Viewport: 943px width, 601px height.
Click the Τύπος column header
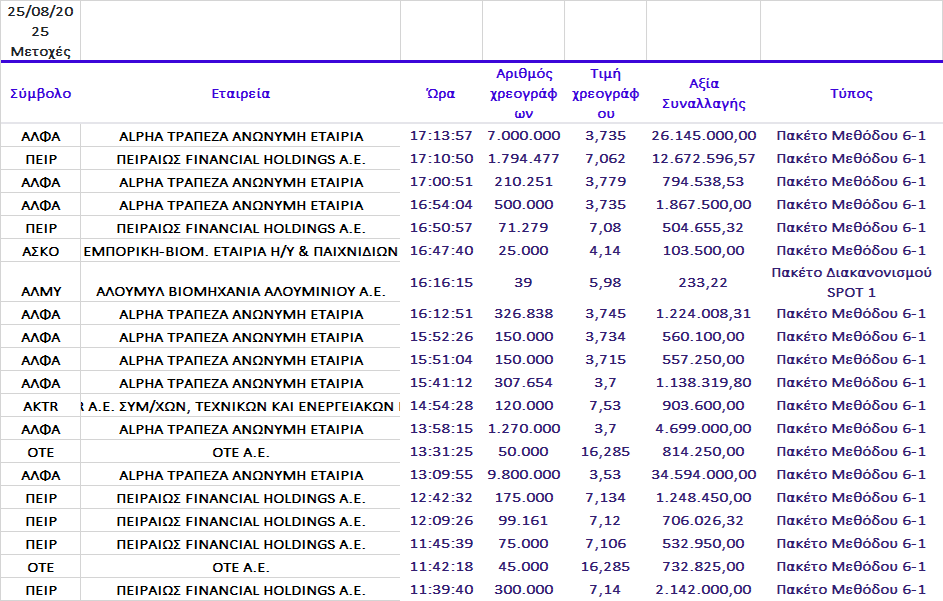851,93
